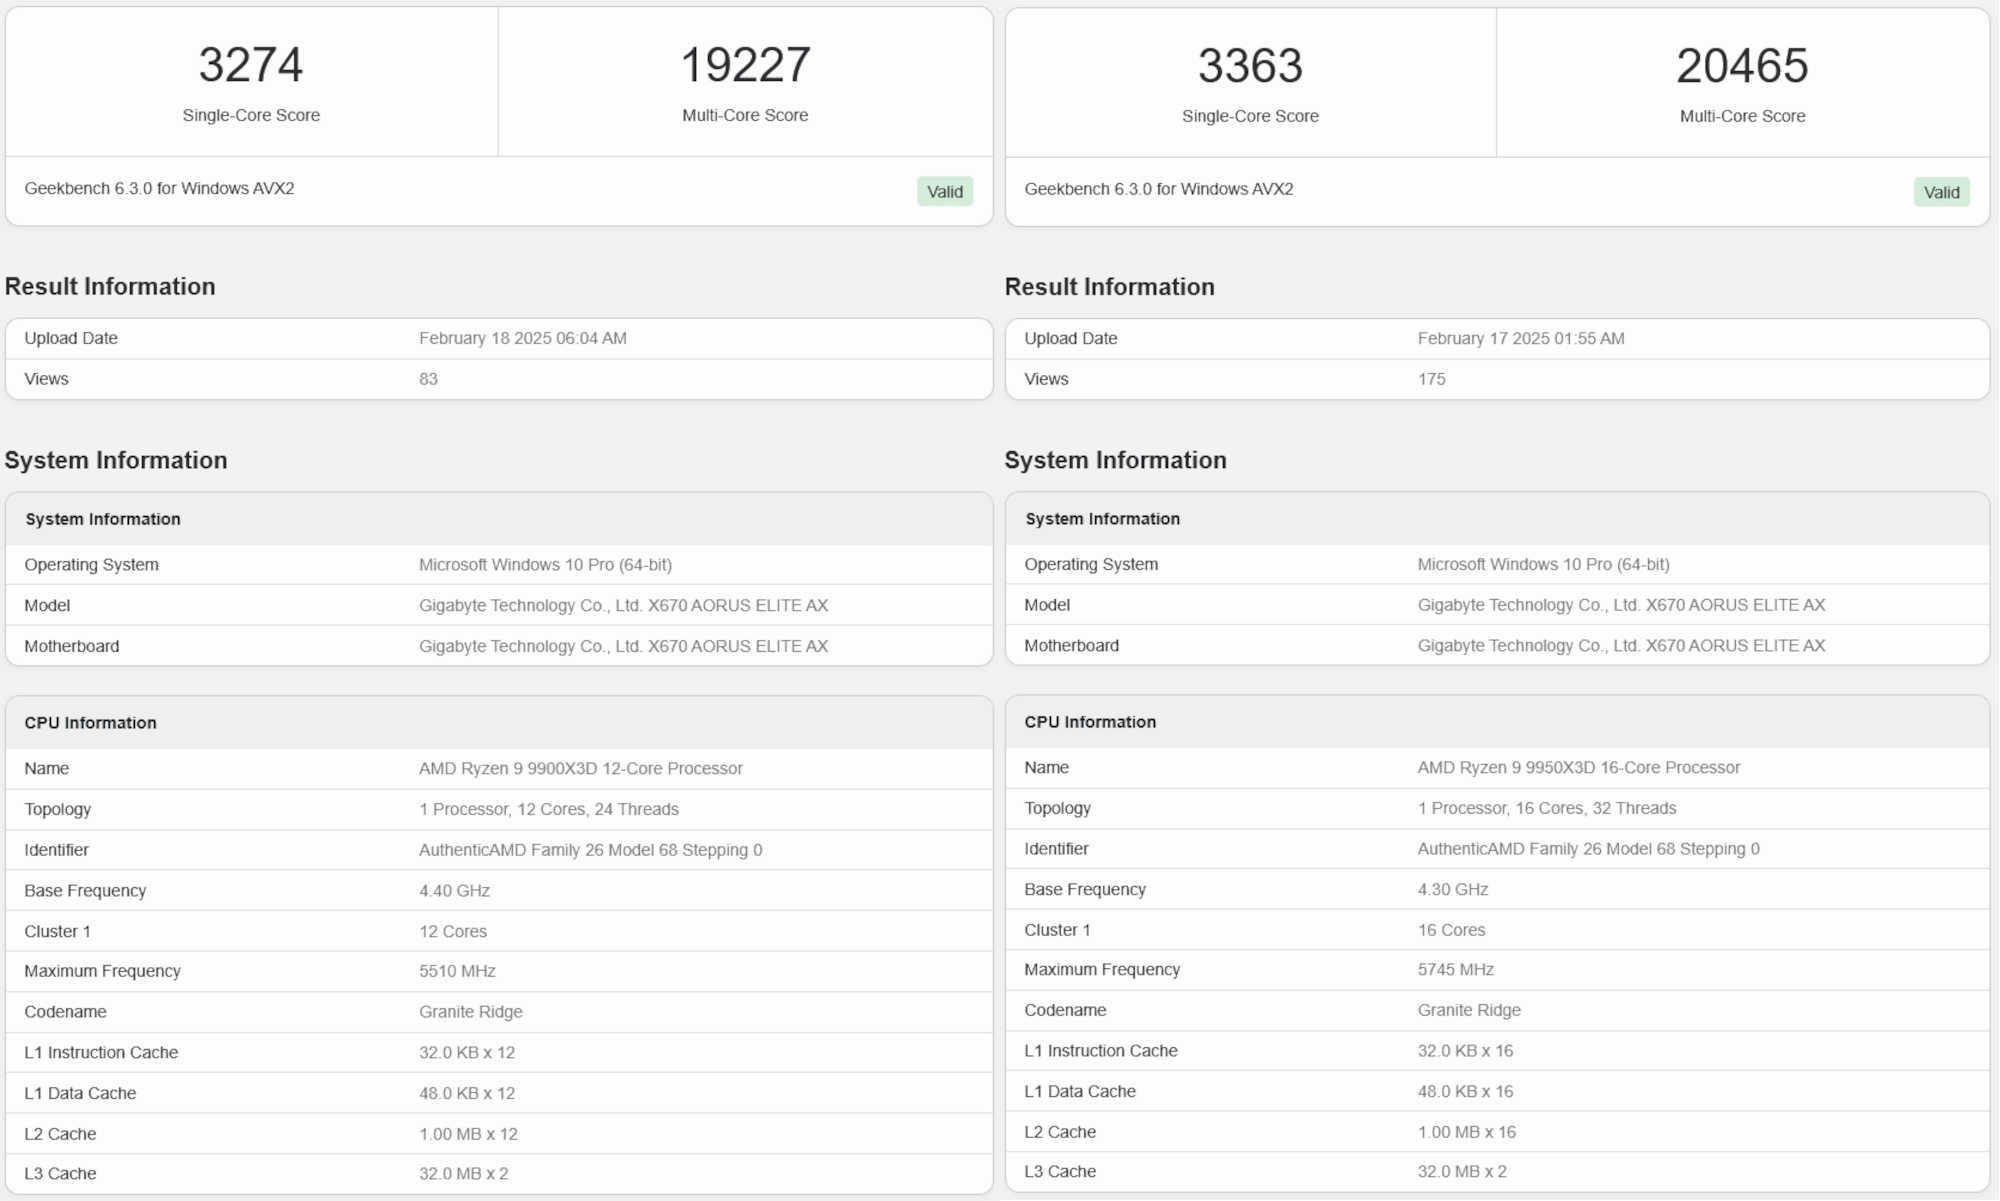The image size is (2000, 1201).
Task: Select the right System Information heading
Action: pos(1116,460)
